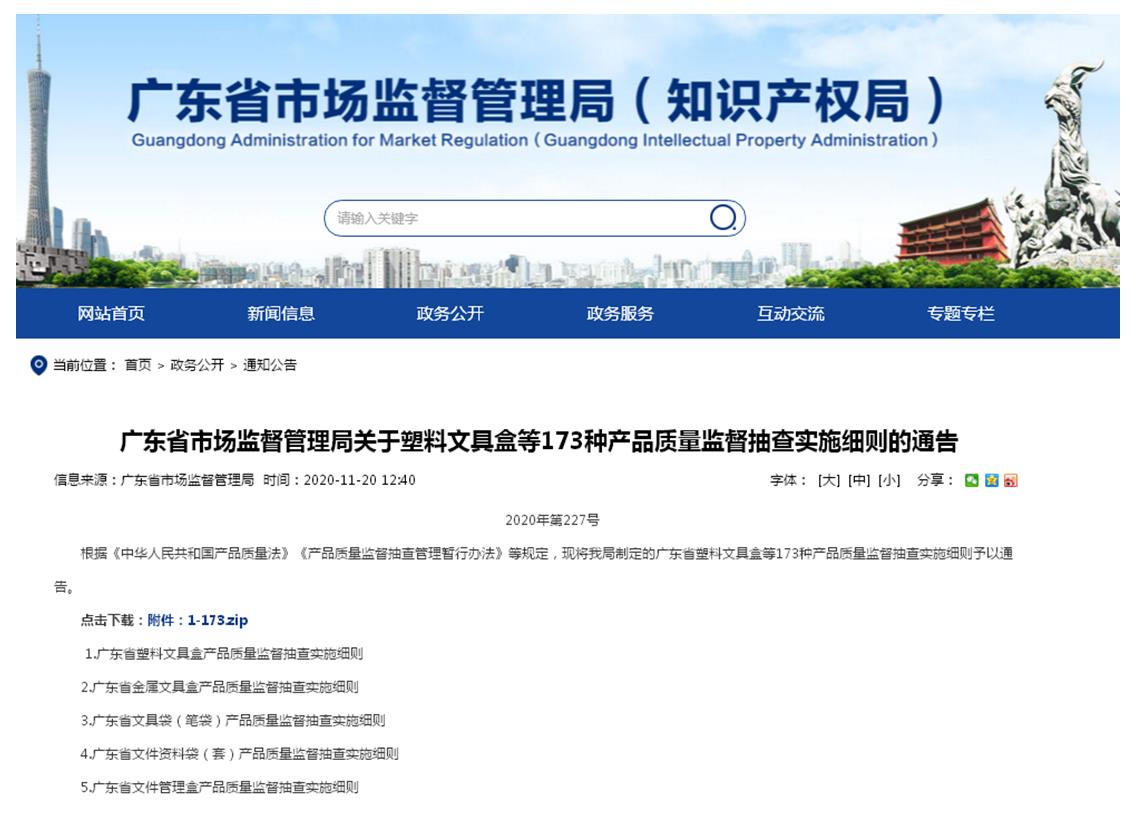
Task: Click the article headline about 塑料文具盒等173种产品
Action: (x=539, y=441)
